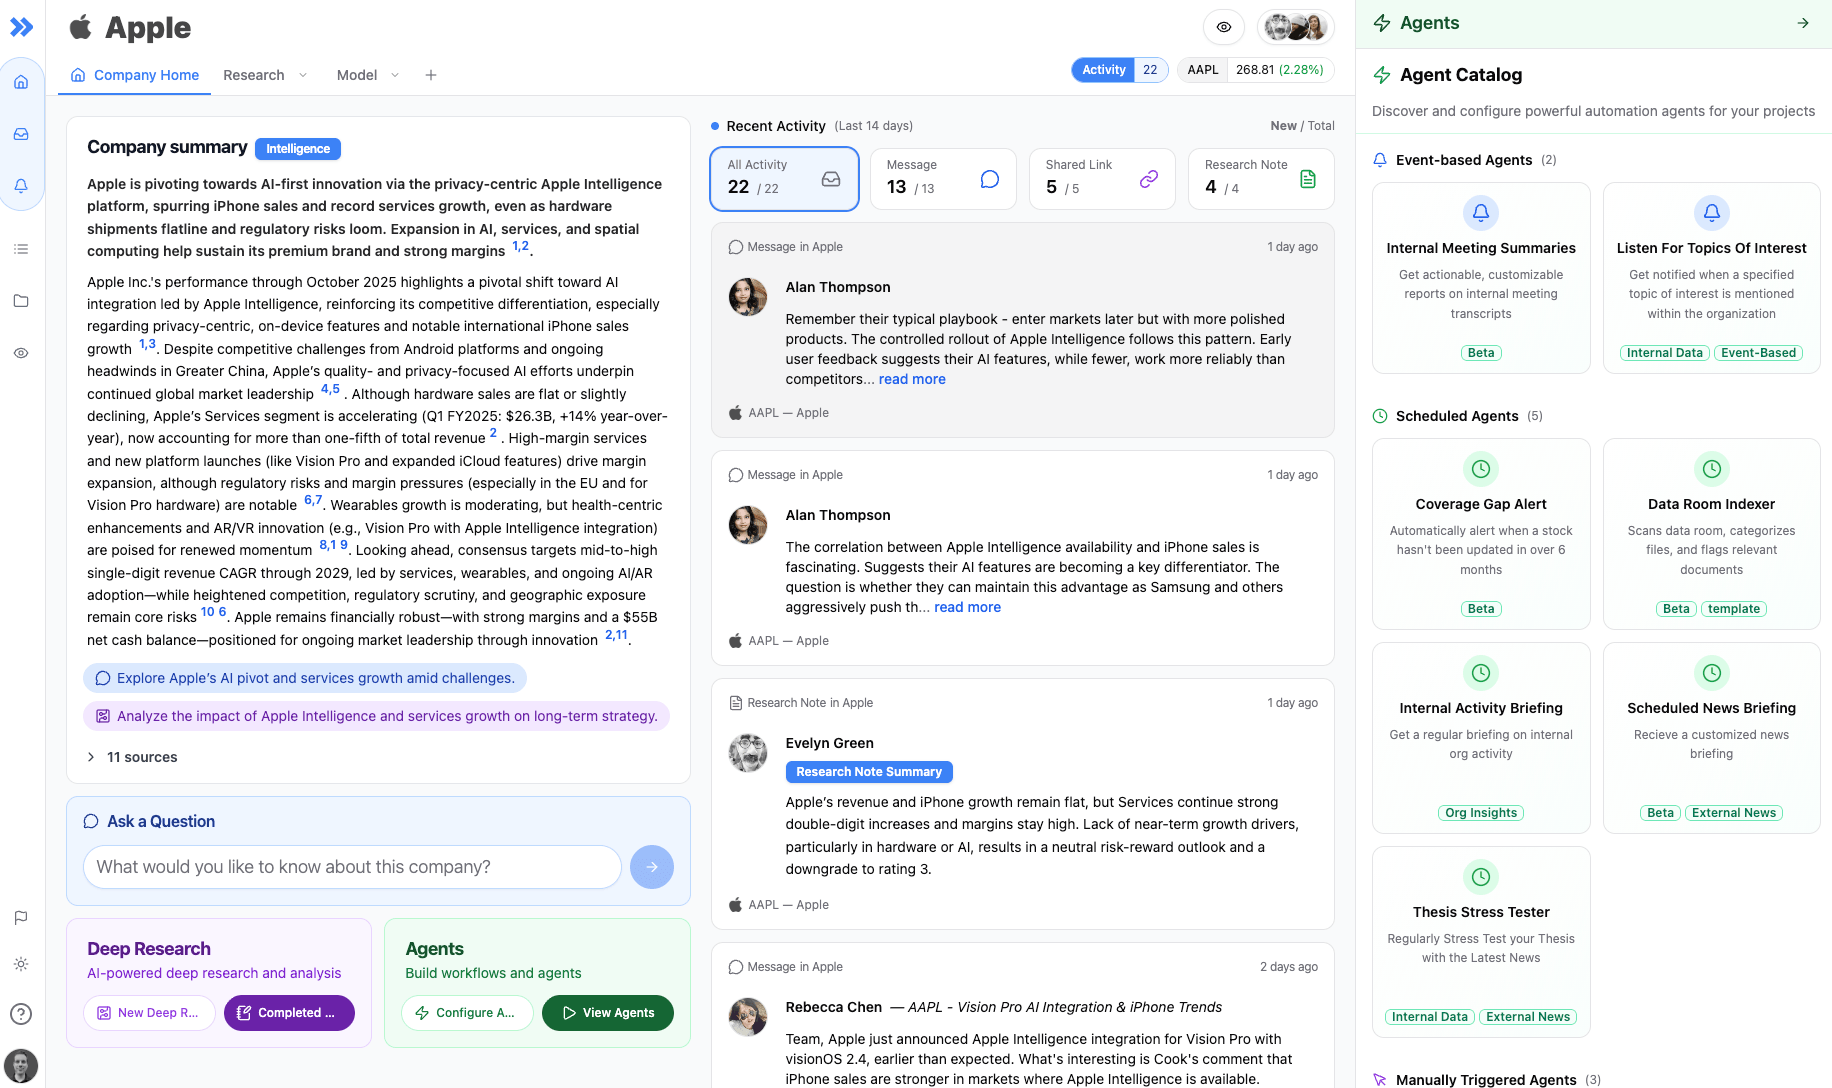Open the folder icon in left sidebar
The width and height of the screenshot is (1832, 1088).
(21, 301)
